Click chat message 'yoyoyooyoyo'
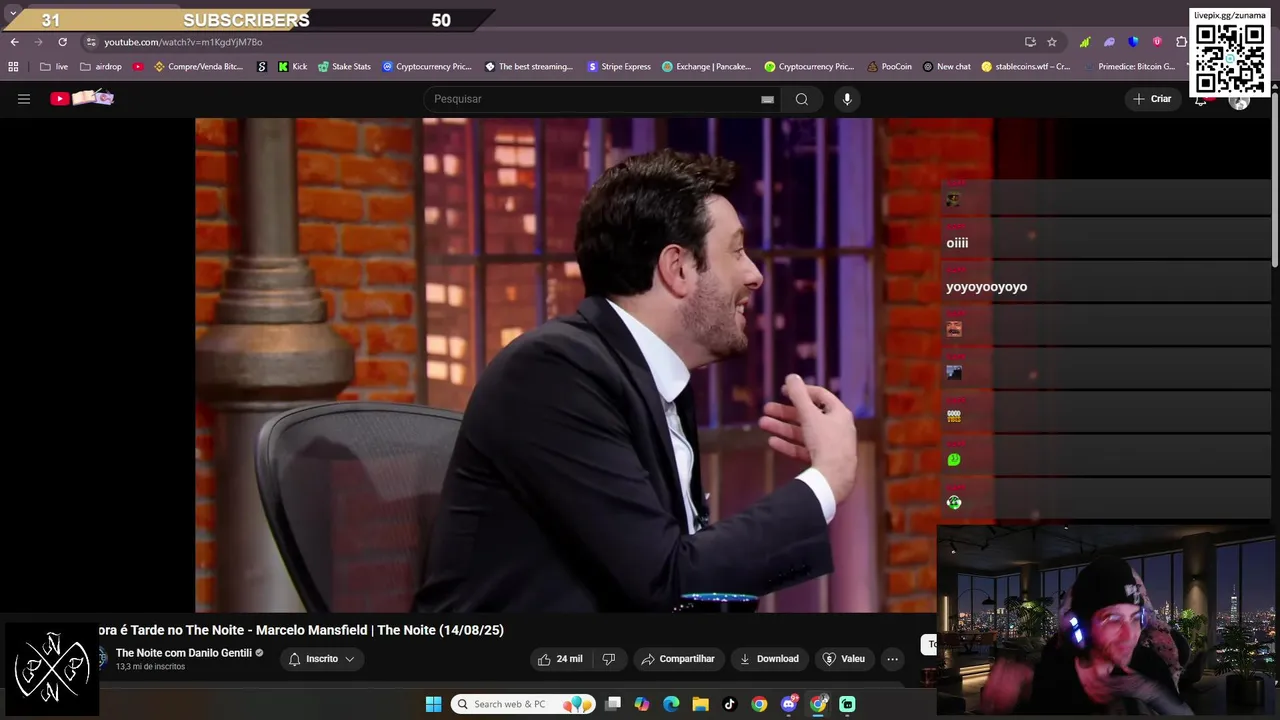This screenshot has width=1280, height=720. 986,287
